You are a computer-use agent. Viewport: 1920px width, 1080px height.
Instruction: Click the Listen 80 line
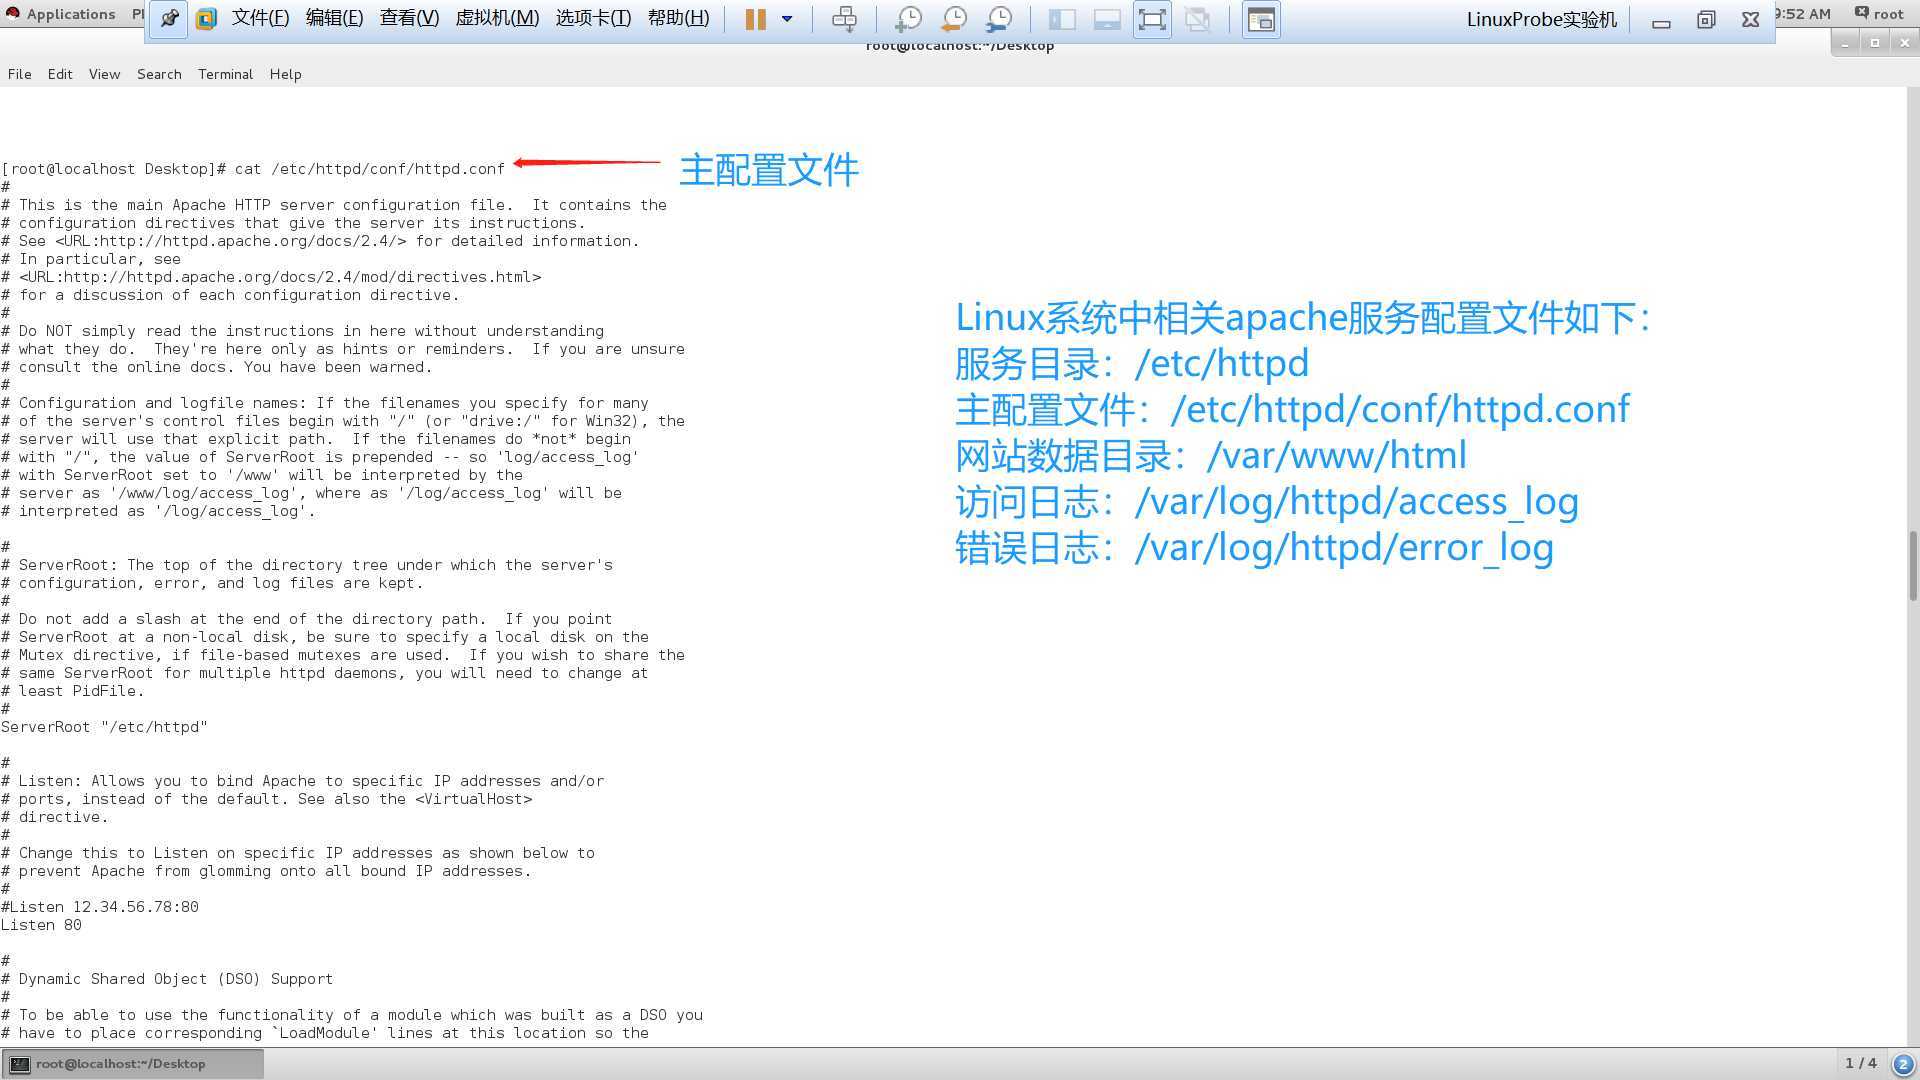tap(41, 925)
